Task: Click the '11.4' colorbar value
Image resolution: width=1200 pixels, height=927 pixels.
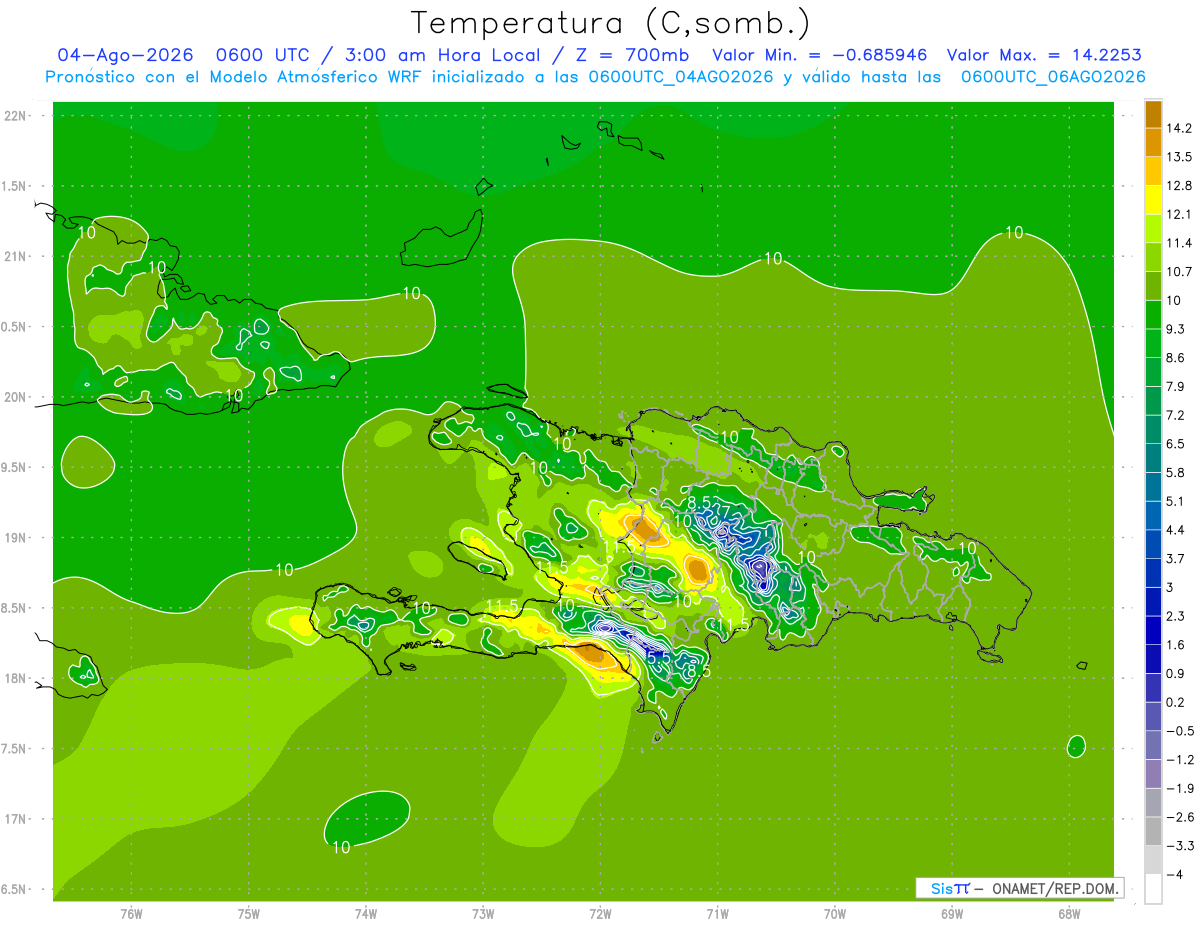Action: click(x=1179, y=243)
